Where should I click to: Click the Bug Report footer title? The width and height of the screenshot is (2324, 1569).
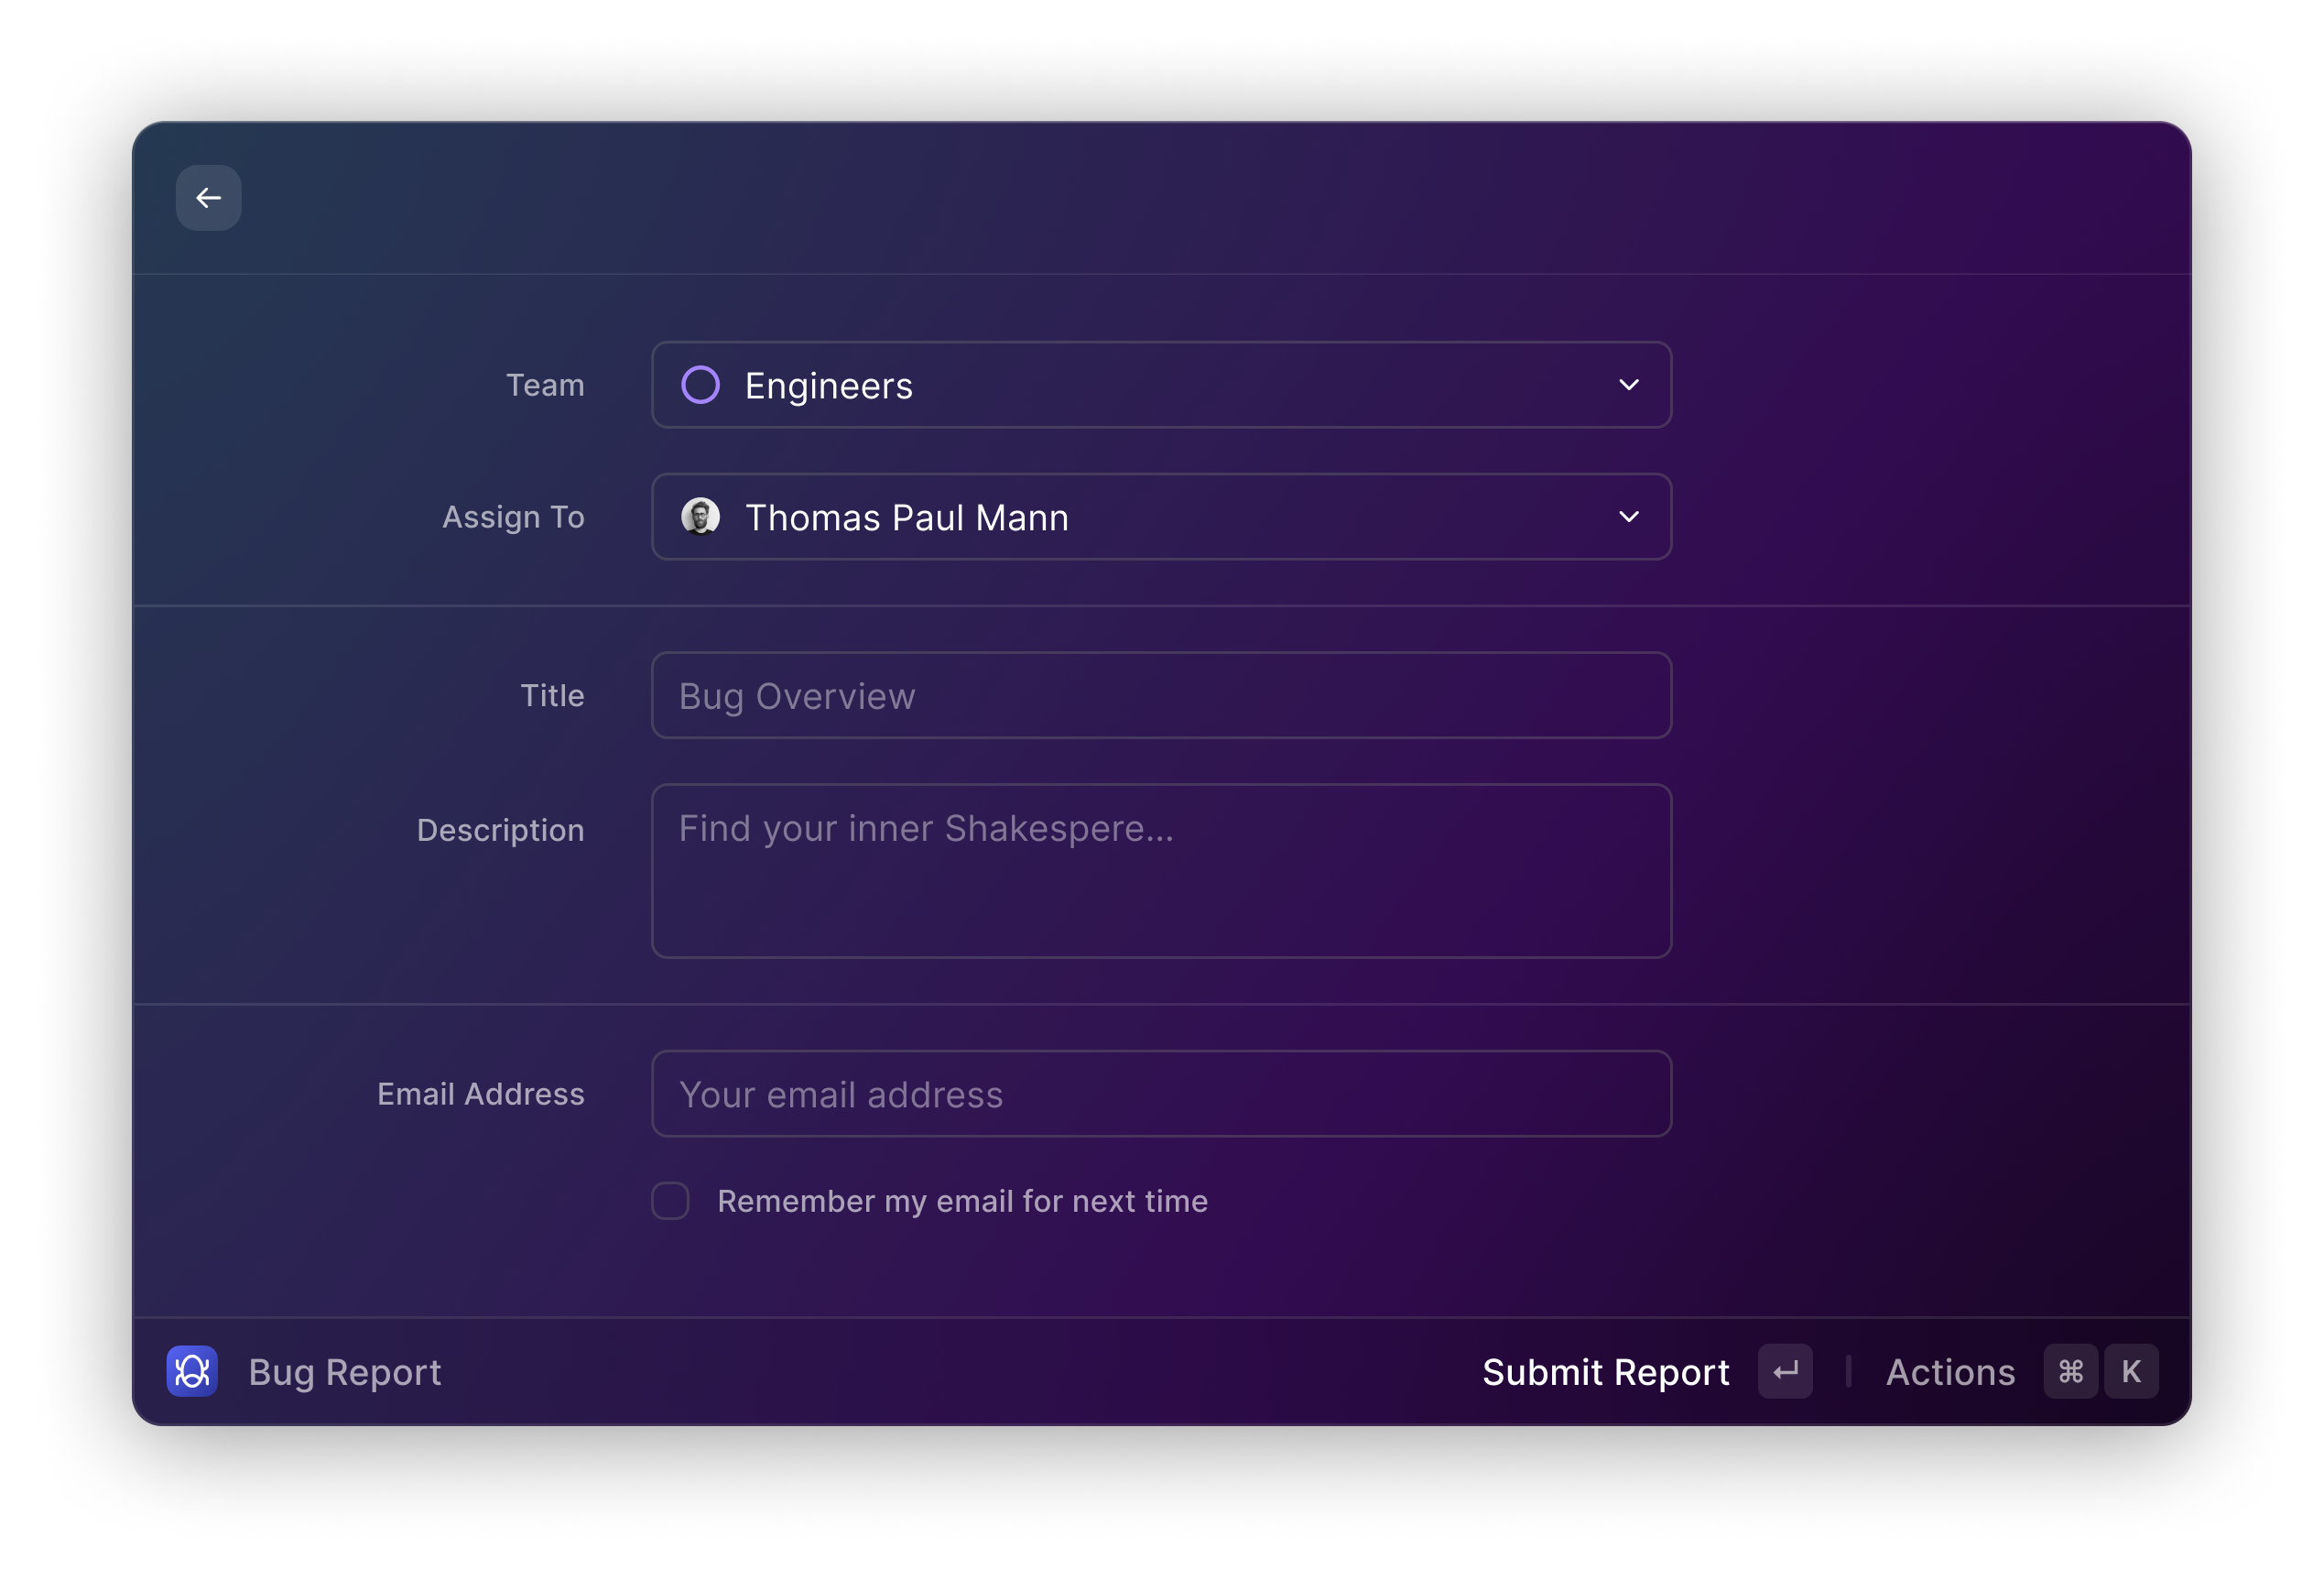point(344,1372)
